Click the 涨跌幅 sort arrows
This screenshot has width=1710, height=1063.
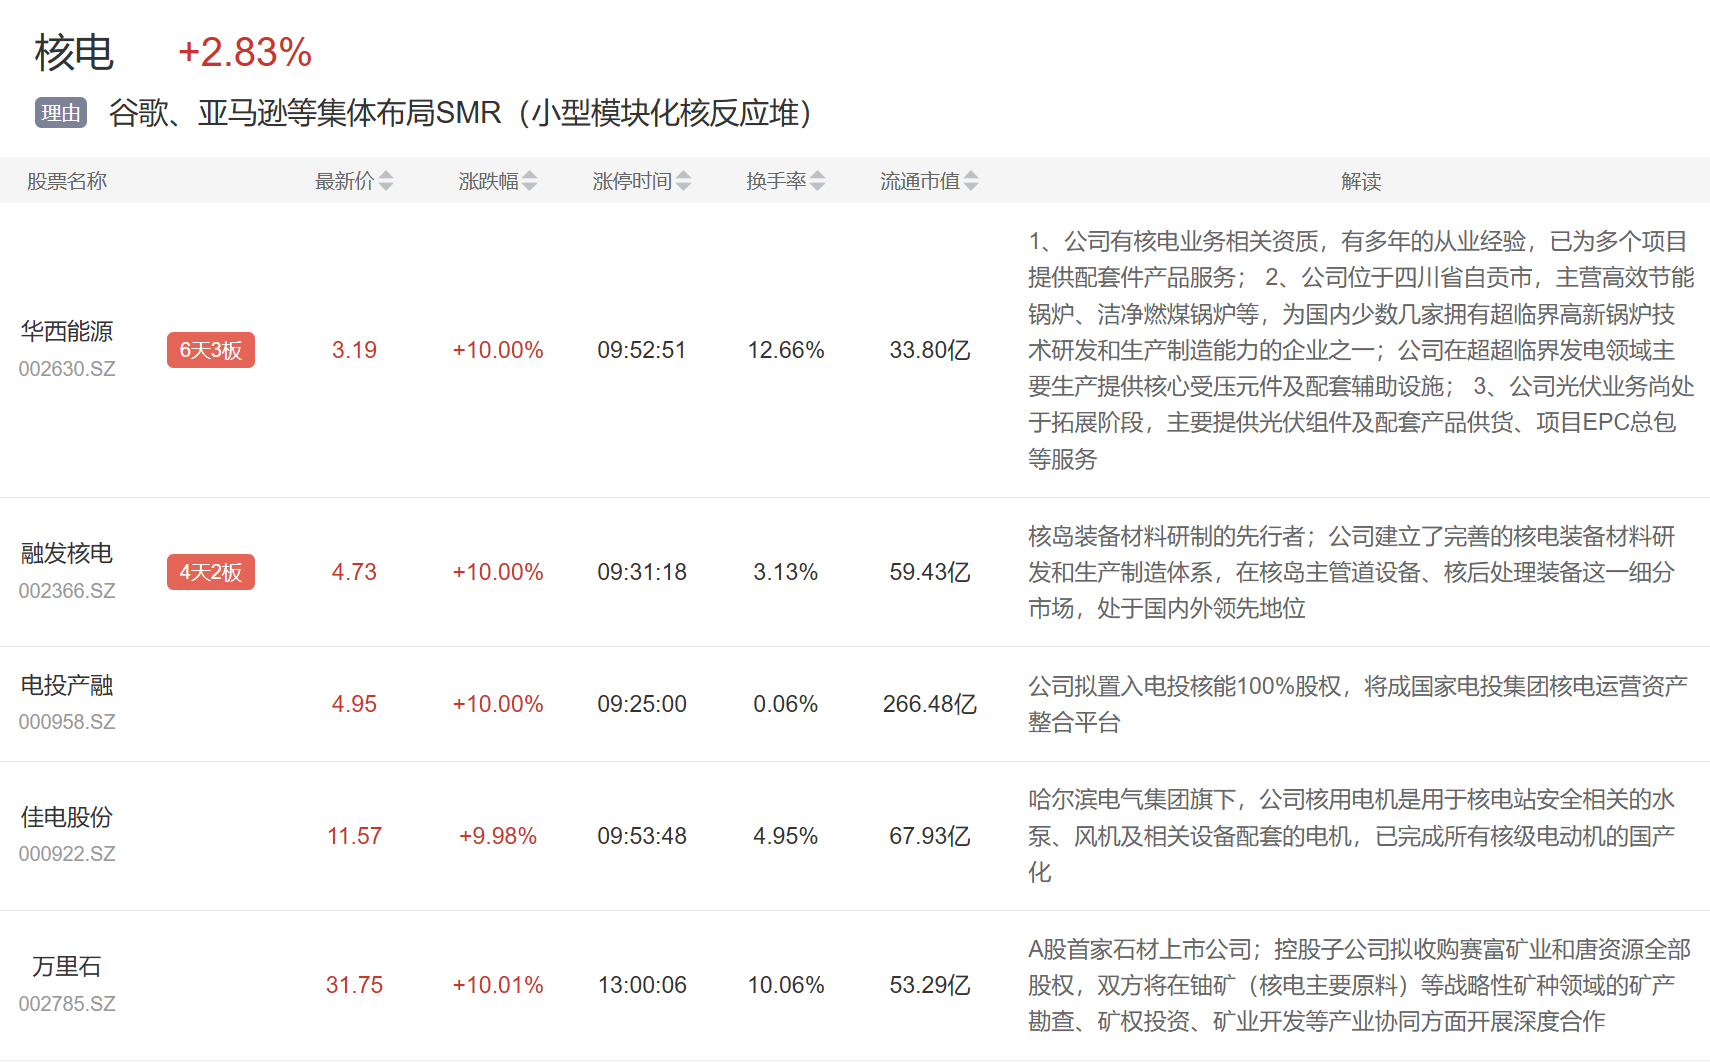530,181
